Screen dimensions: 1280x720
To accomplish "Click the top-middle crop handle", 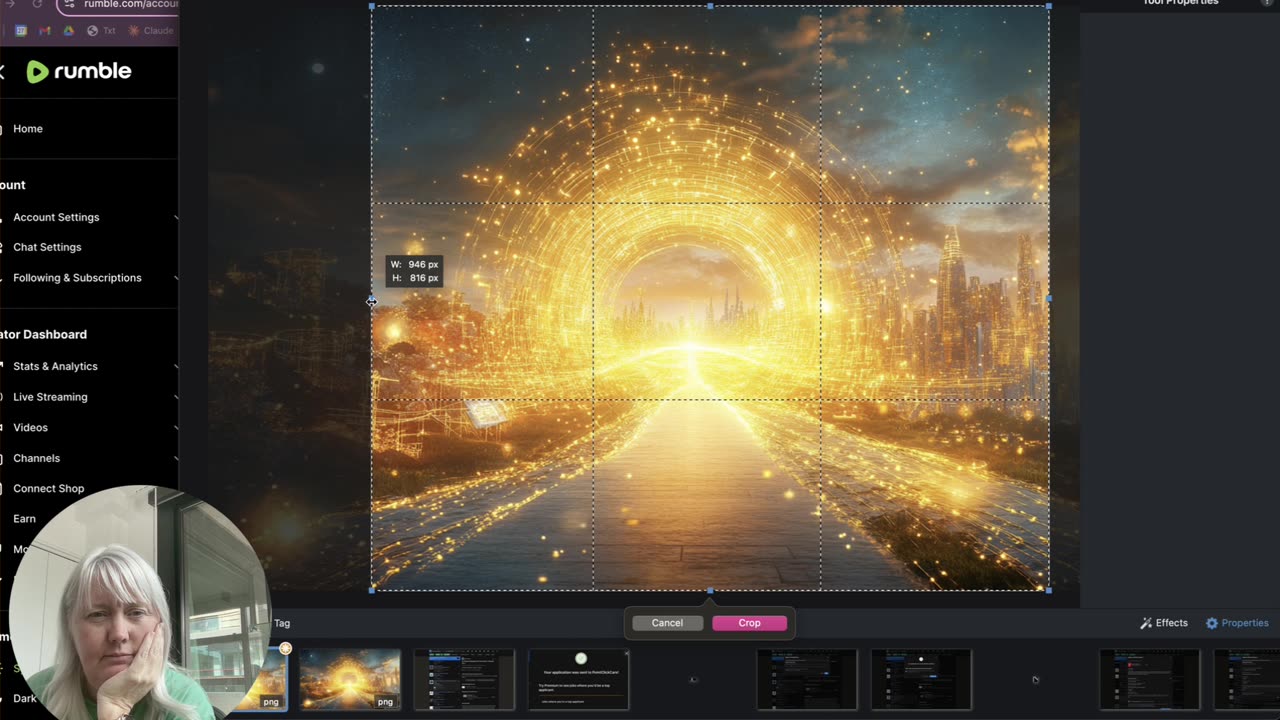I will coord(710,6).
